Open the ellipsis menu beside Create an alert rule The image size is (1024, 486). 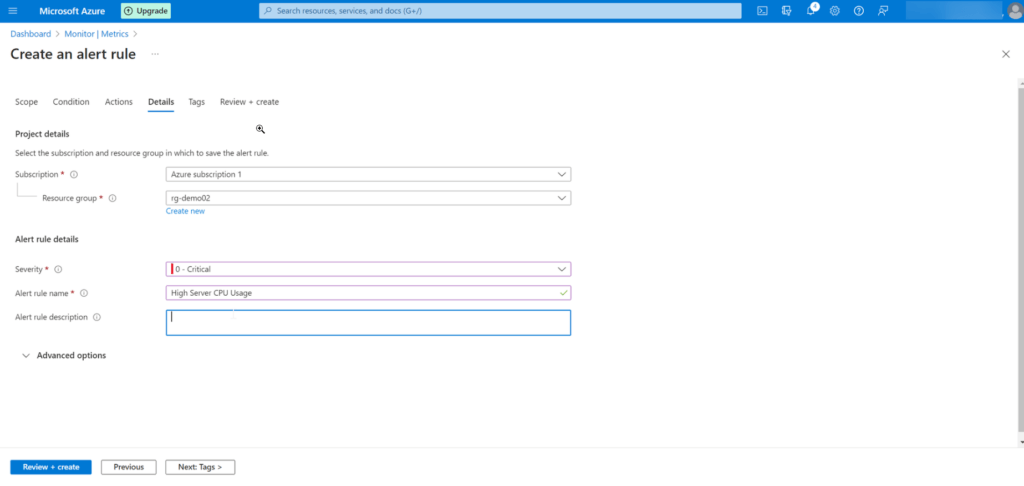pyautogui.click(x=155, y=54)
